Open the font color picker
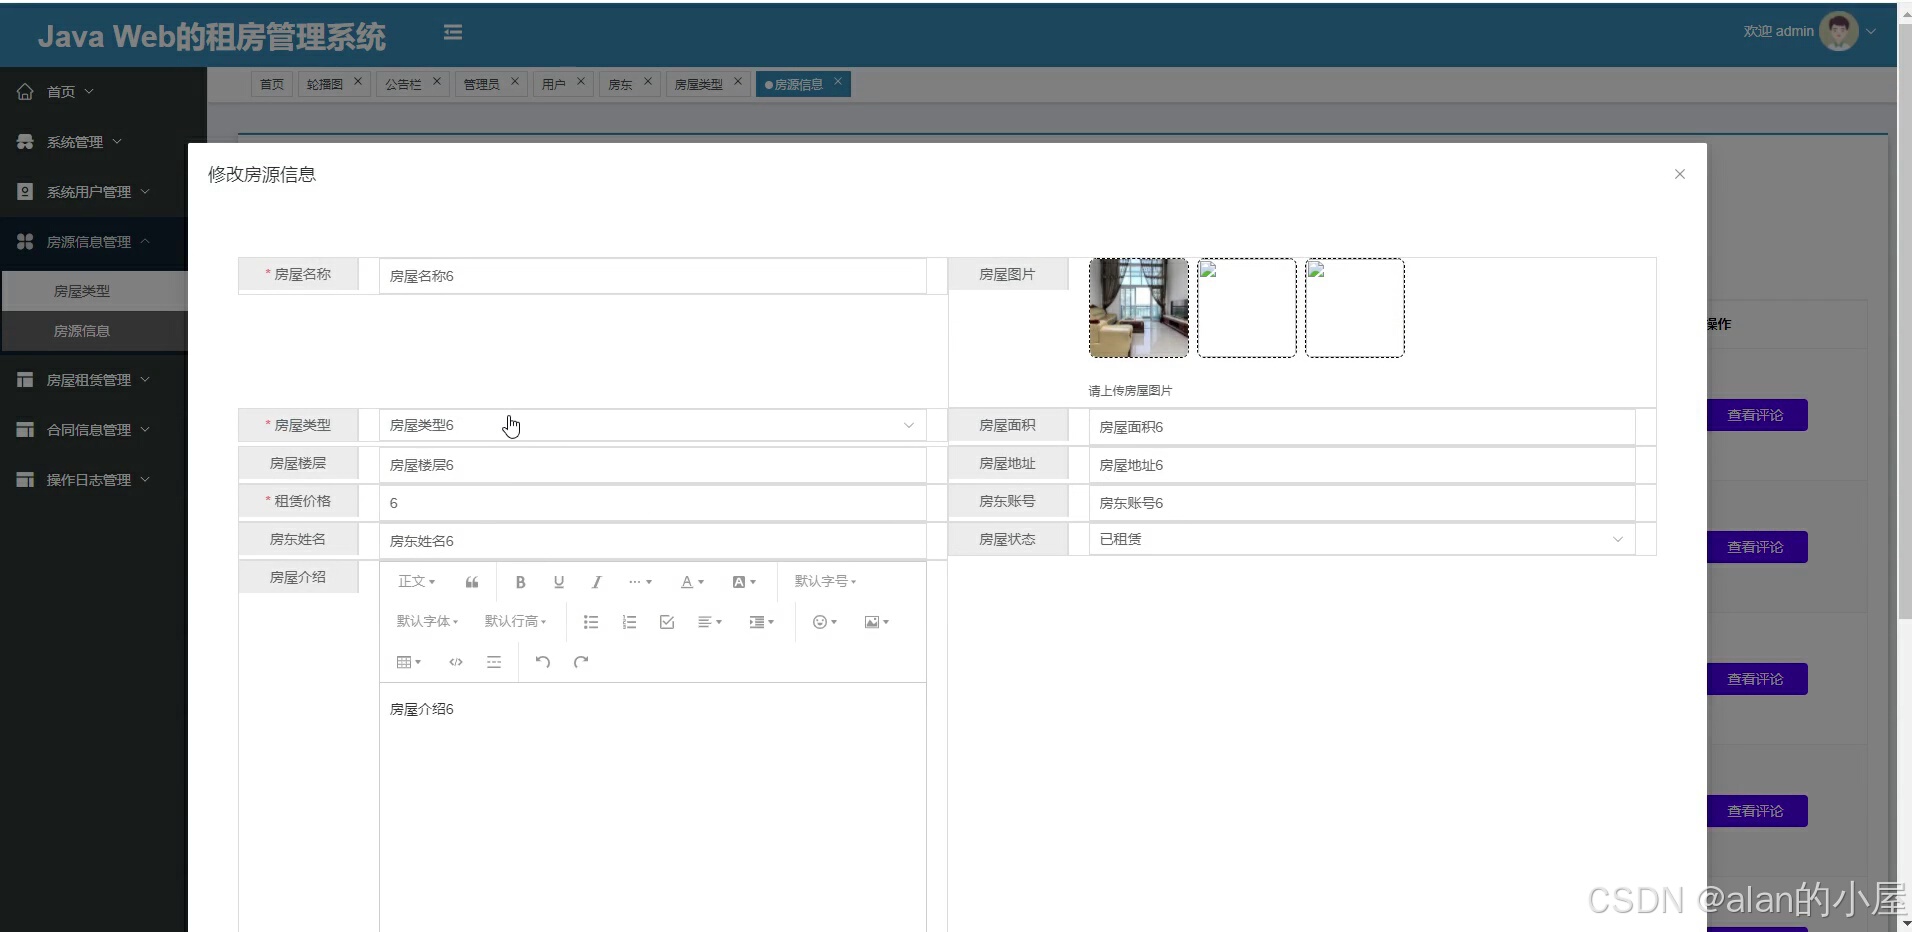This screenshot has width=1912, height=932. pos(692,582)
